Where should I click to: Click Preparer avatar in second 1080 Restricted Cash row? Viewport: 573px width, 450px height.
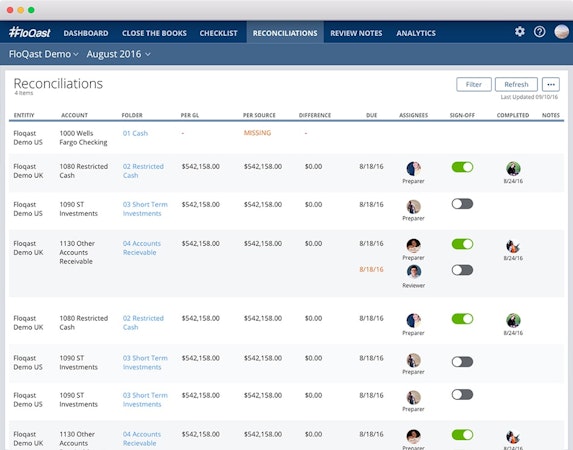coord(413,321)
